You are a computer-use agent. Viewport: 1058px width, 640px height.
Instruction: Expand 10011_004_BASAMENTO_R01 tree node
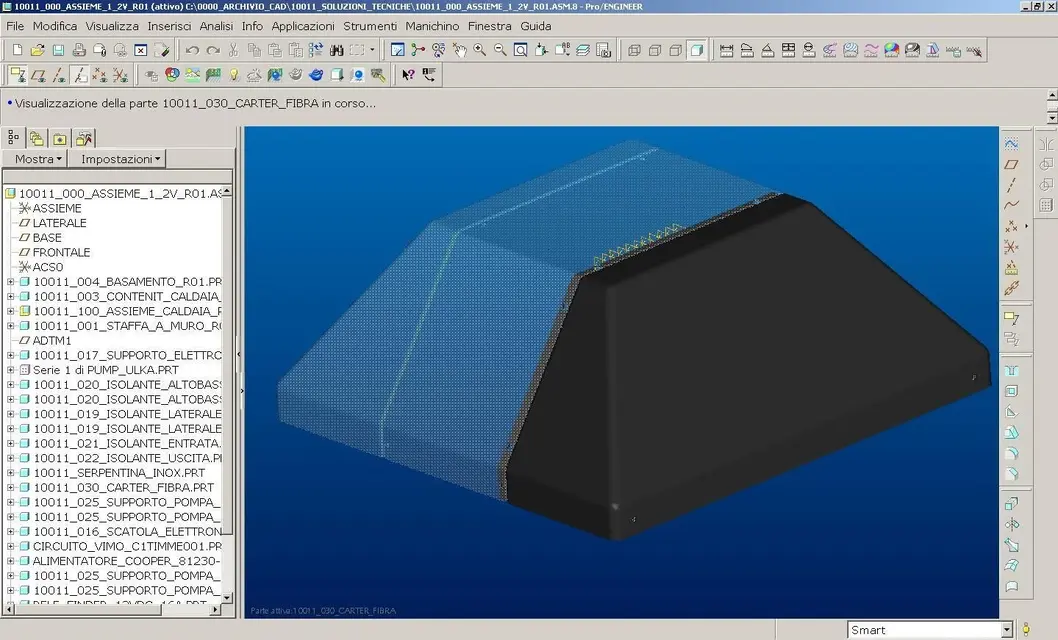point(11,282)
